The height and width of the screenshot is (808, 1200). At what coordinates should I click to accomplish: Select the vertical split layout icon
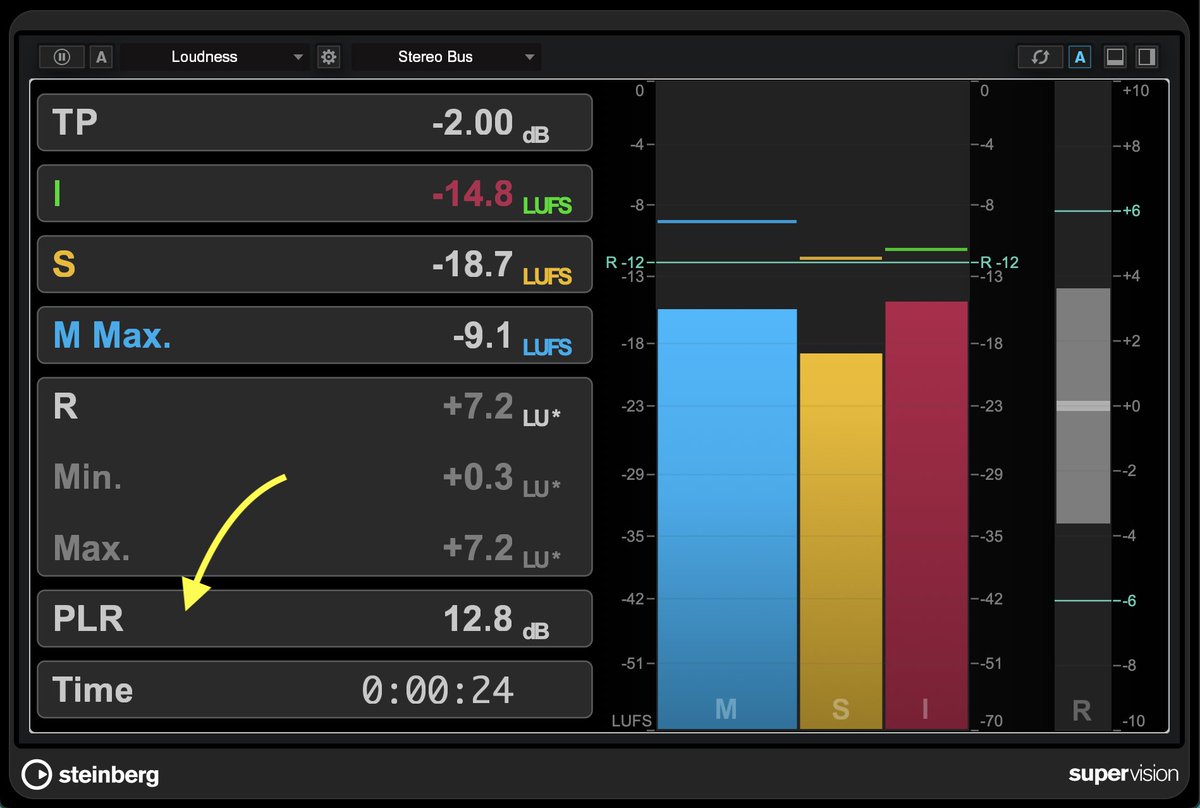pyautogui.click(x=1147, y=57)
